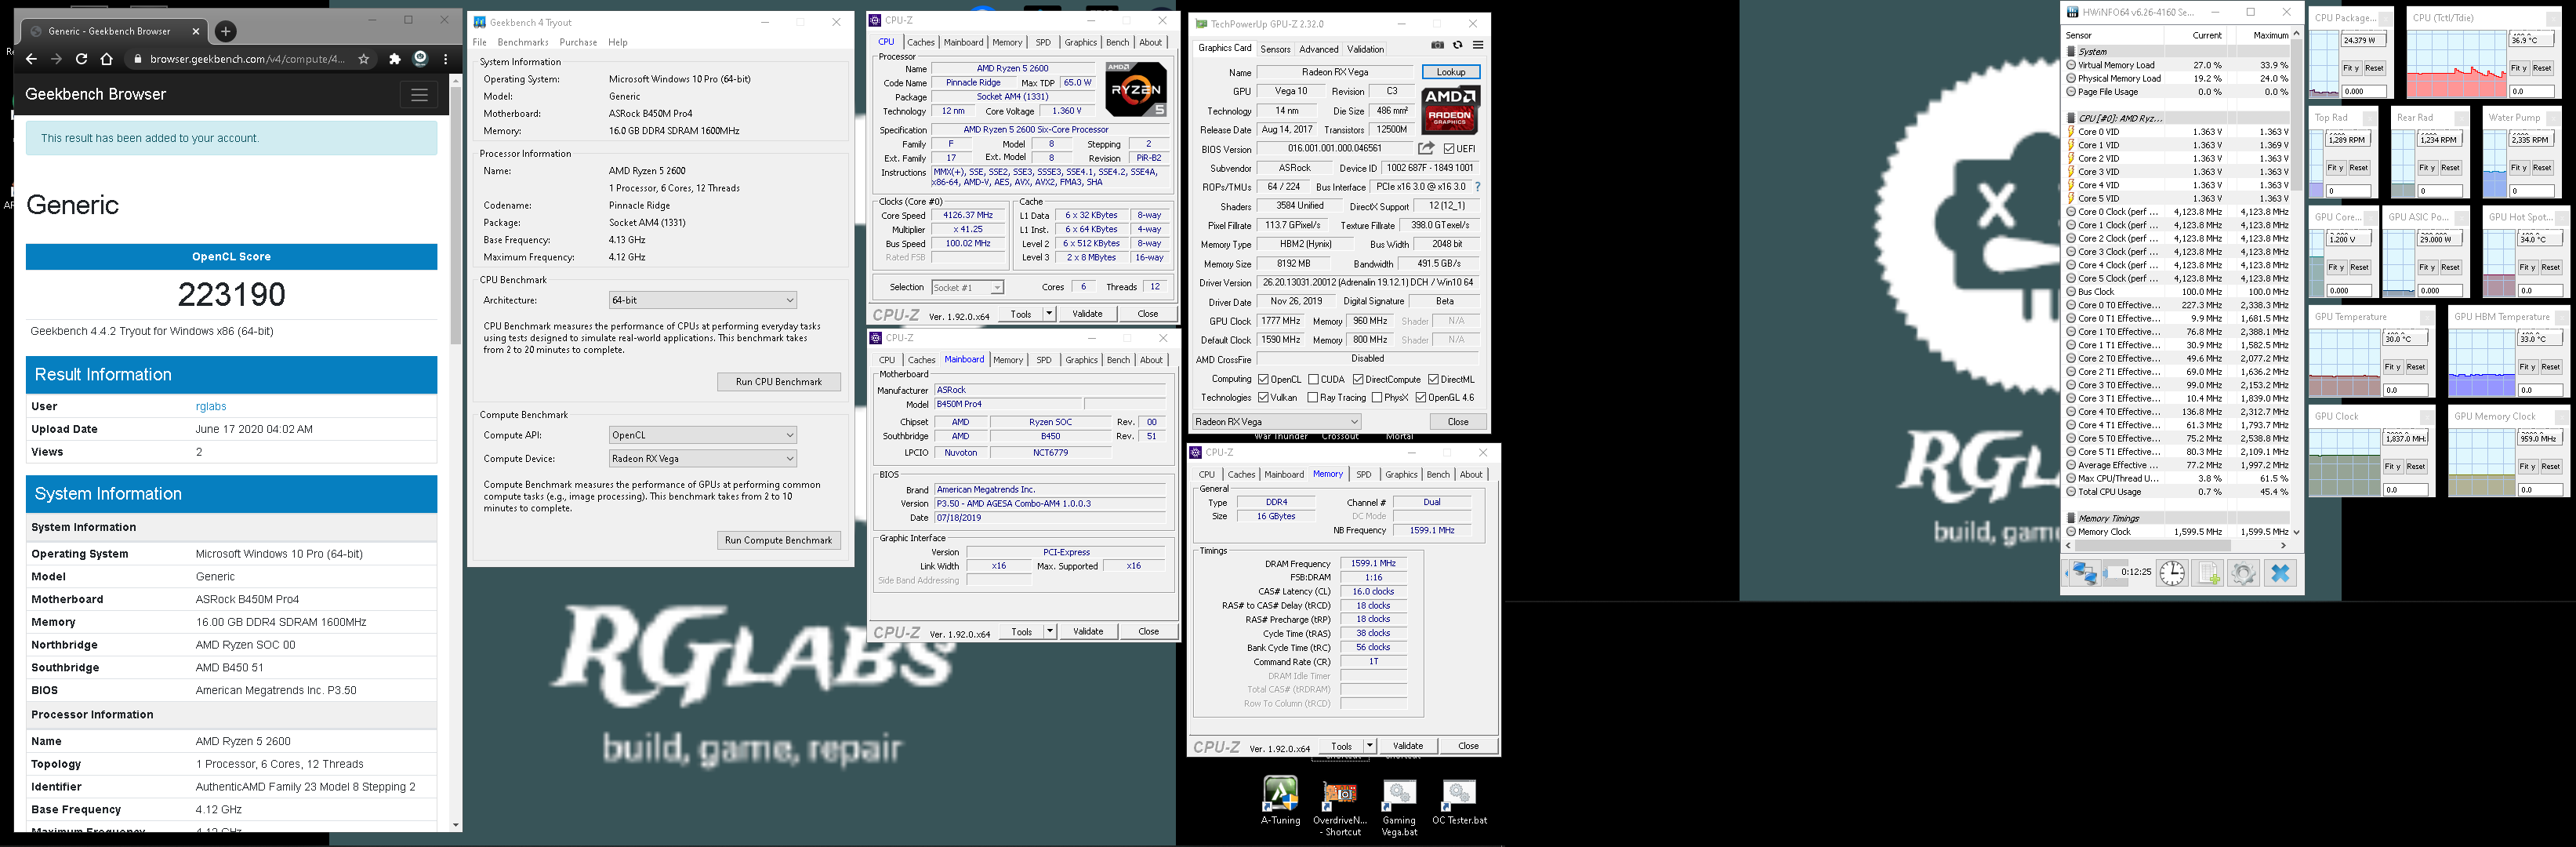Click the Run CPU Benchmark button
The image size is (2576, 847).
coord(779,382)
